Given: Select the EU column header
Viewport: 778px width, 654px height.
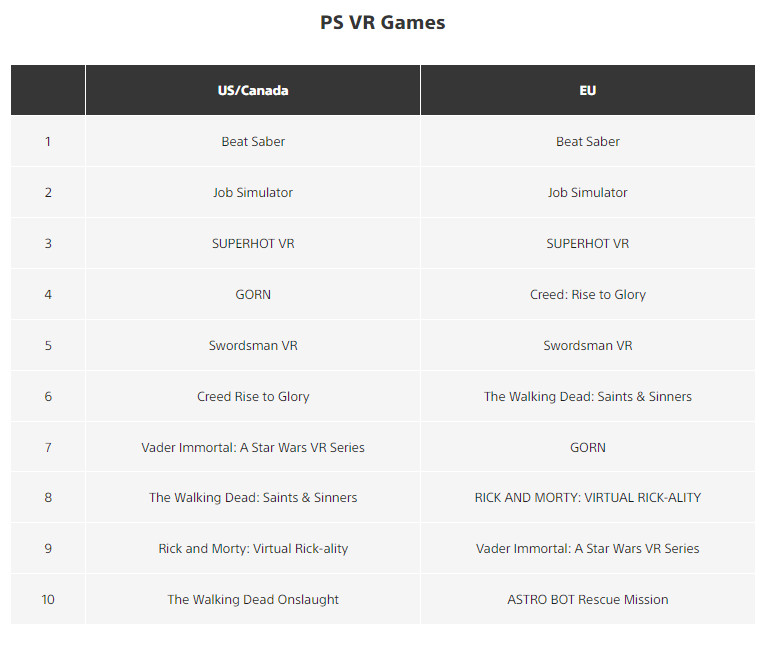Looking at the screenshot, I should [x=588, y=90].
